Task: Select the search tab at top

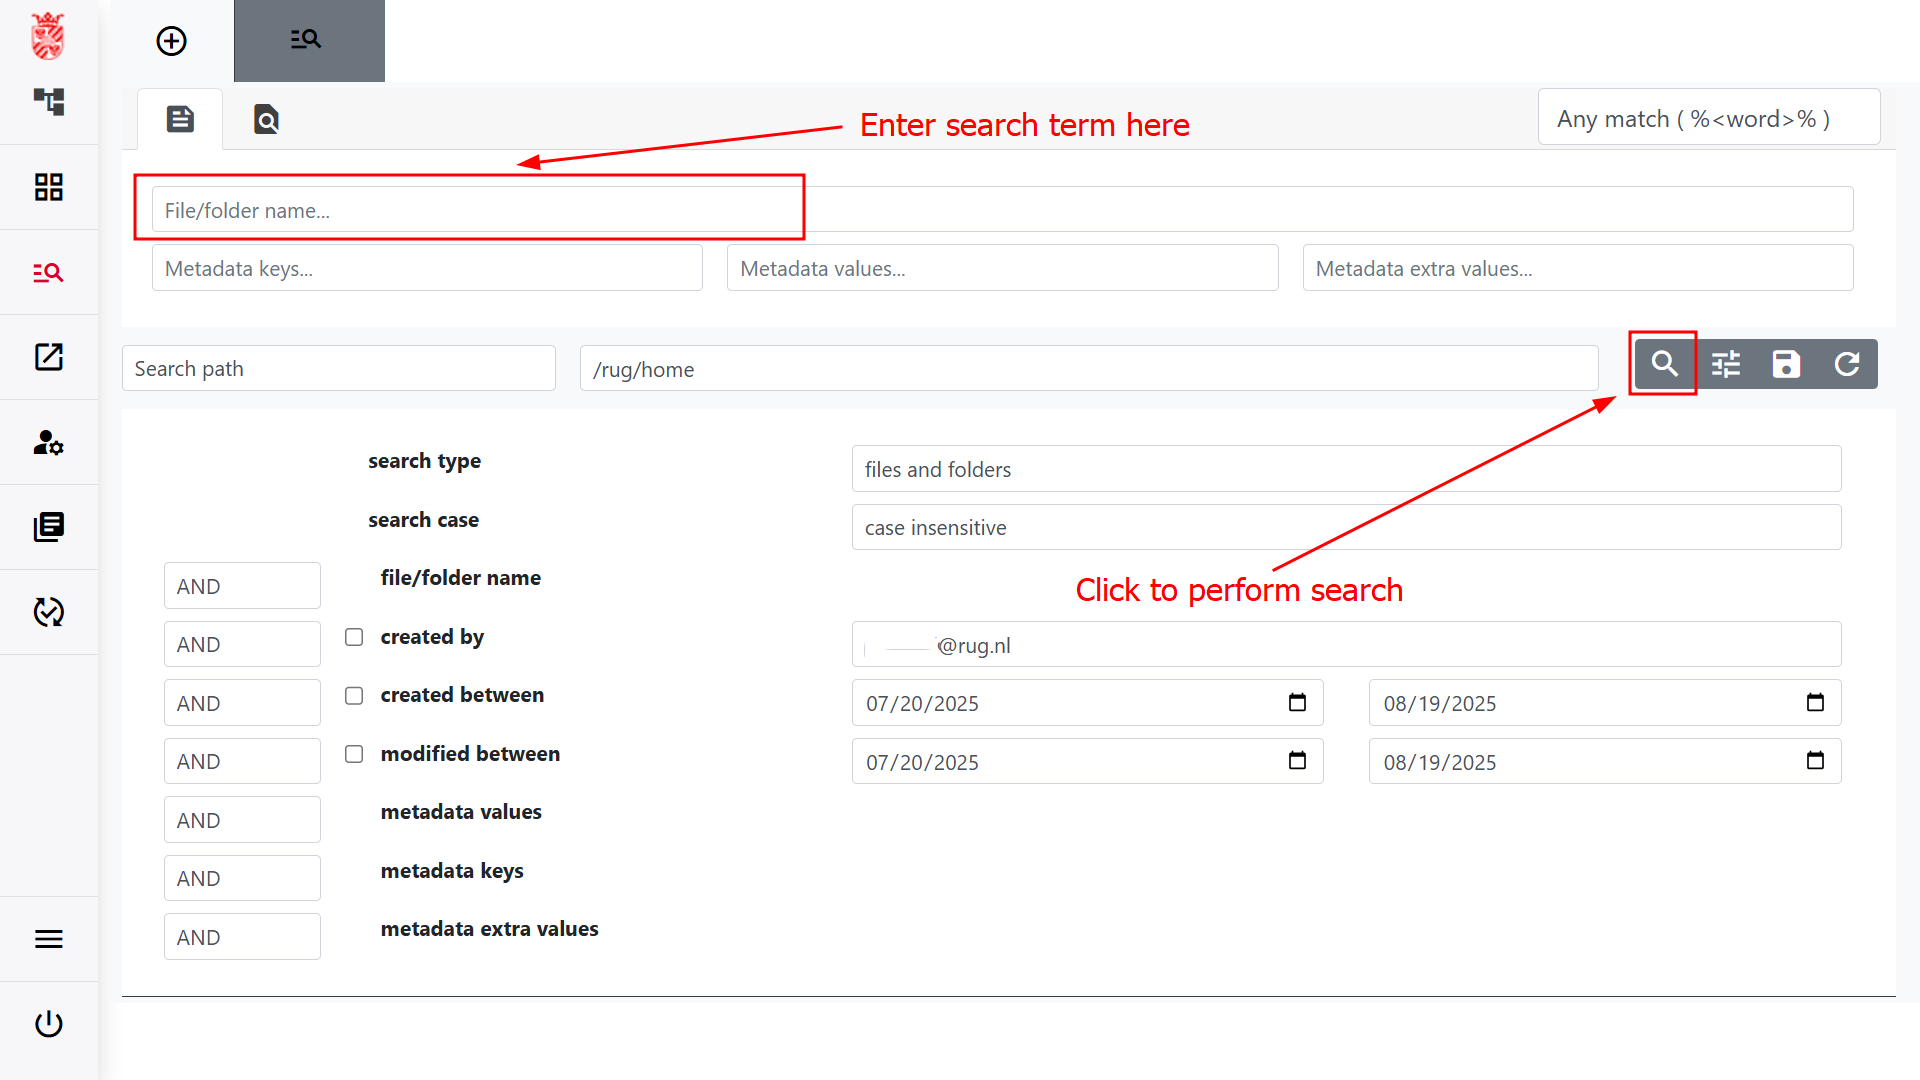Action: [309, 40]
